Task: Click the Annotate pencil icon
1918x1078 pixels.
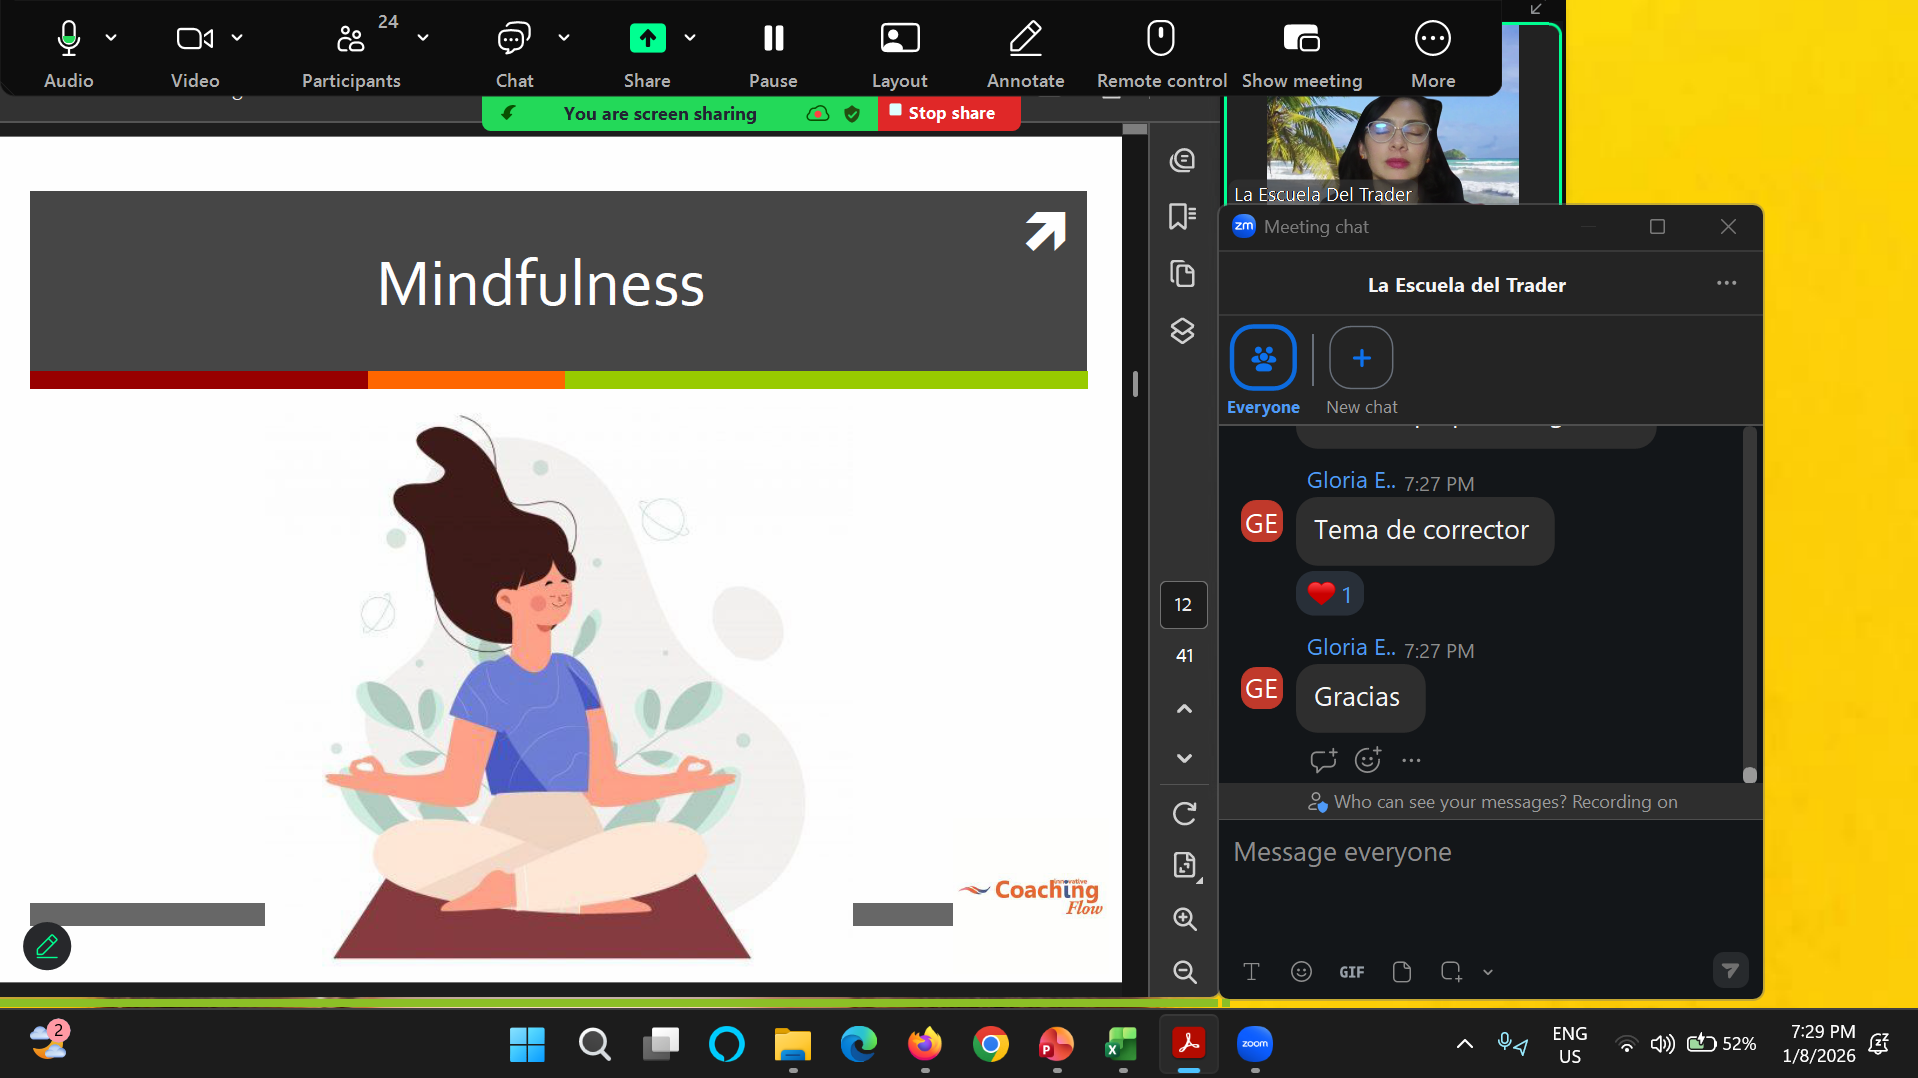Action: click(x=1025, y=39)
